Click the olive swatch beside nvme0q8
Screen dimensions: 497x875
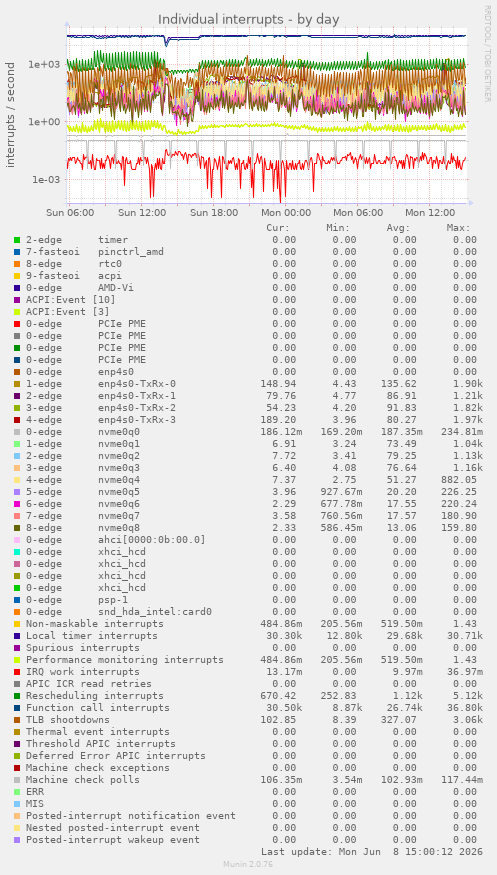coord(17,528)
